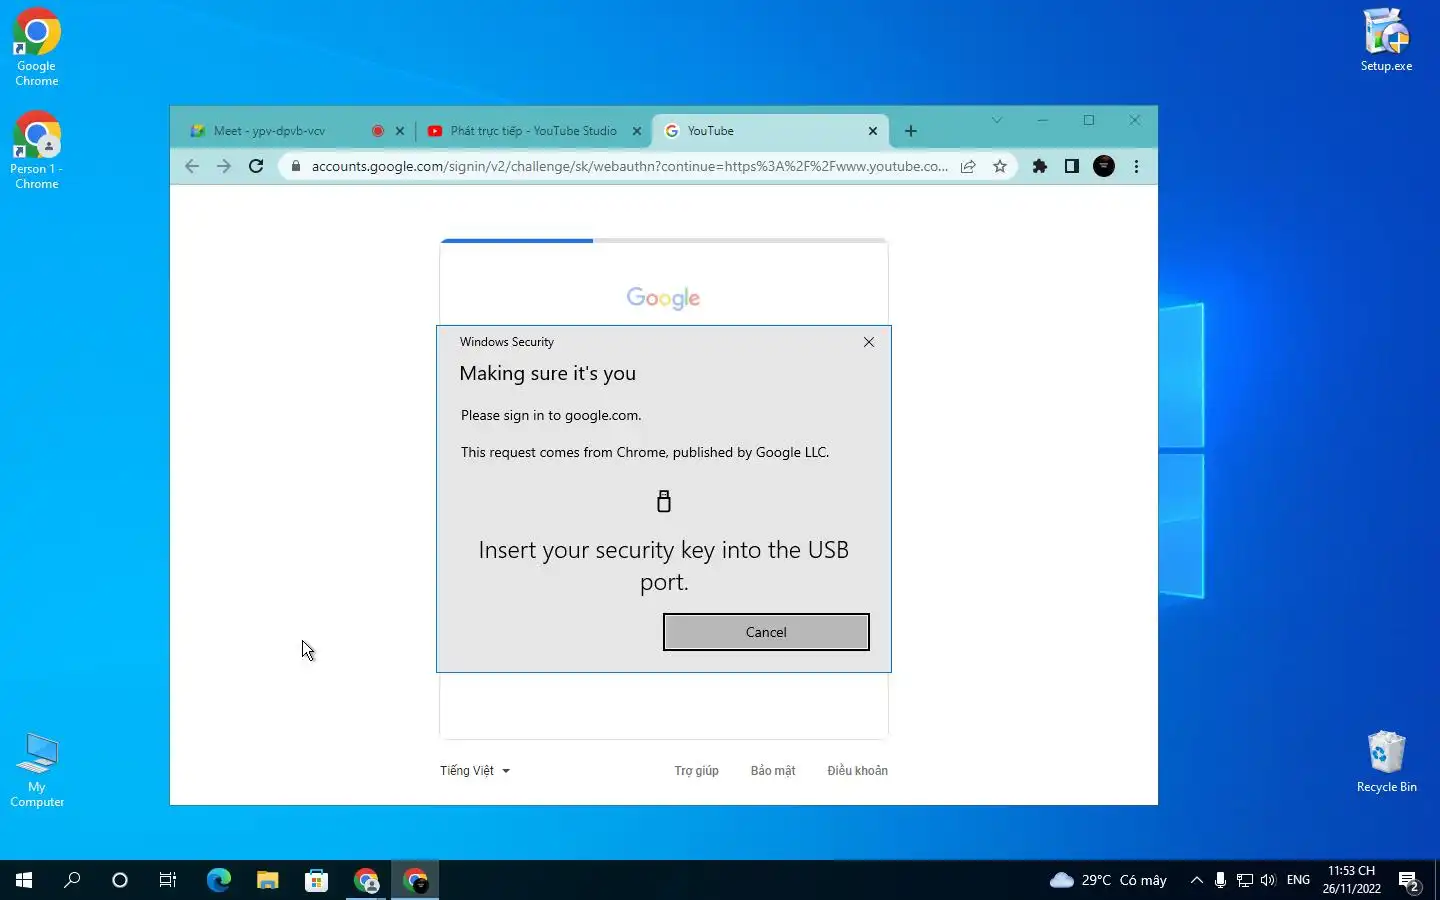The width and height of the screenshot is (1440, 900).
Task: Switch to the Meet ypv-dpvb-vcv tab
Action: point(269,131)
